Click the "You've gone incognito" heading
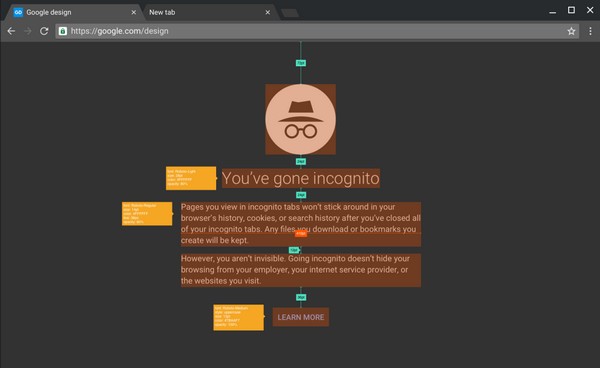 point(301,178)
